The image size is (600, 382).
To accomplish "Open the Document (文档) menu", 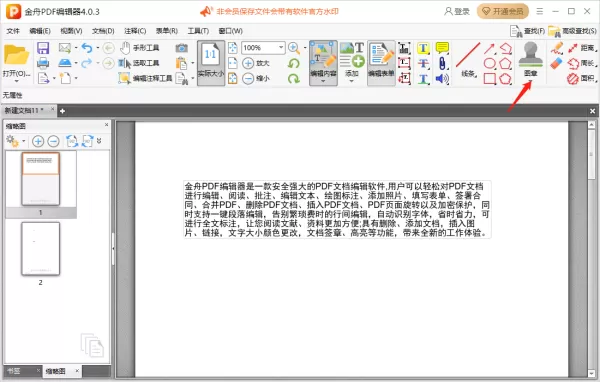I will click(x=103, y=31).
